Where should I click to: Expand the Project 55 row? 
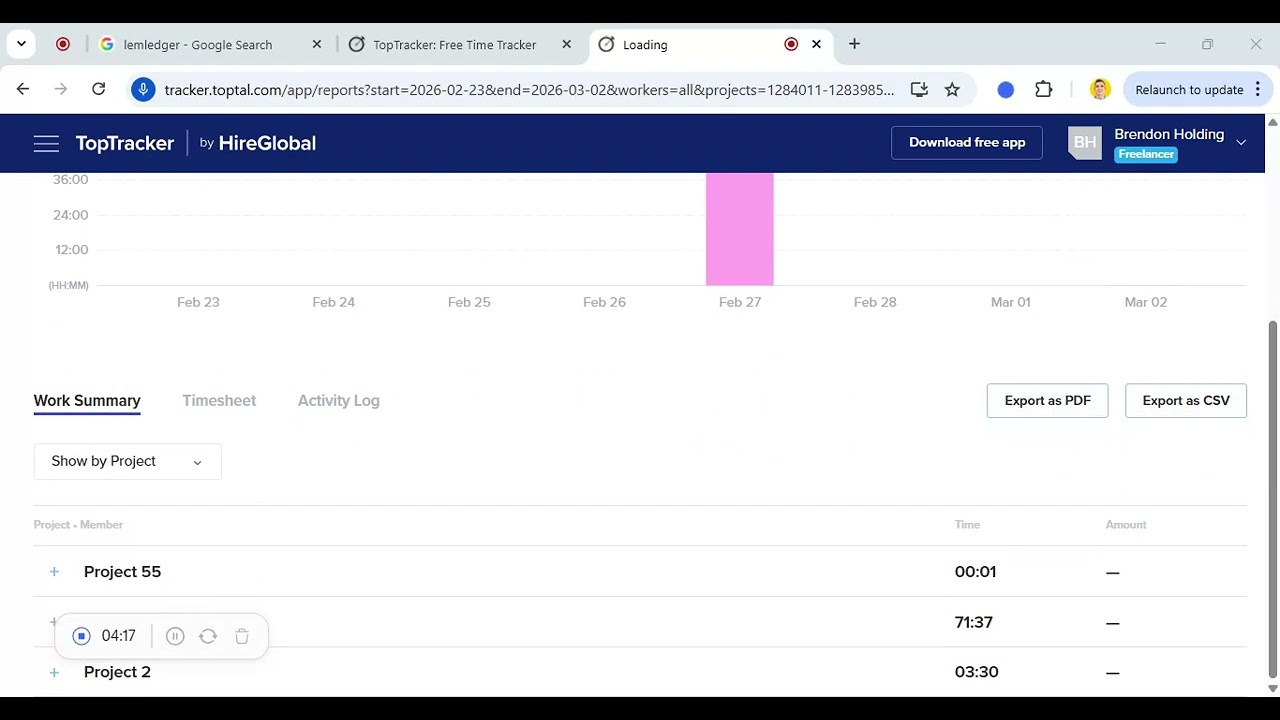pos(54,572)
